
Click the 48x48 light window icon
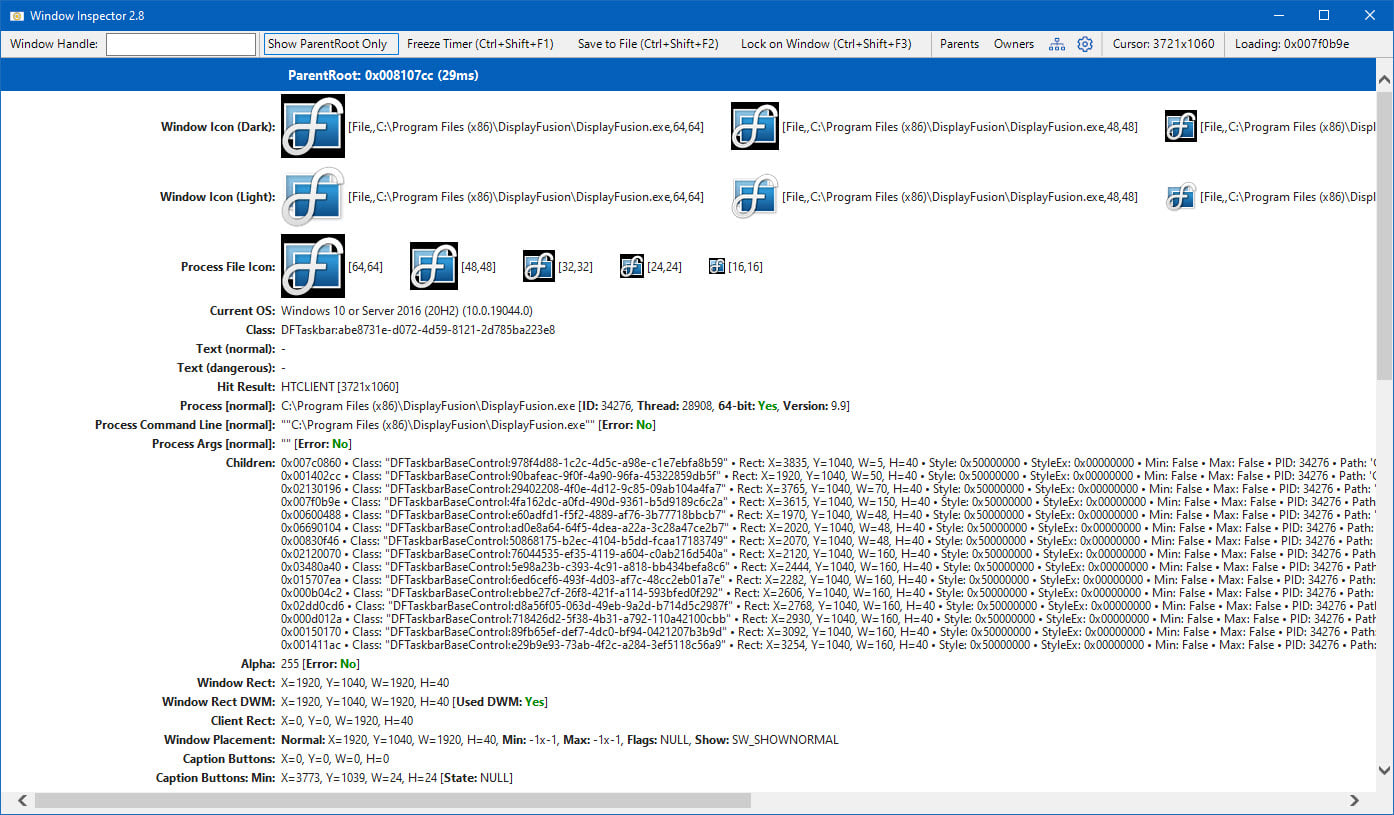(755, 197)
